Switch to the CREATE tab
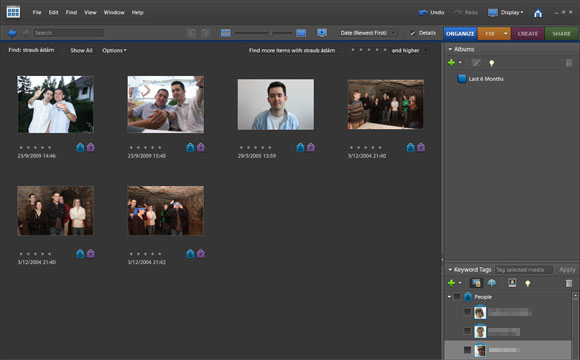 527,33
